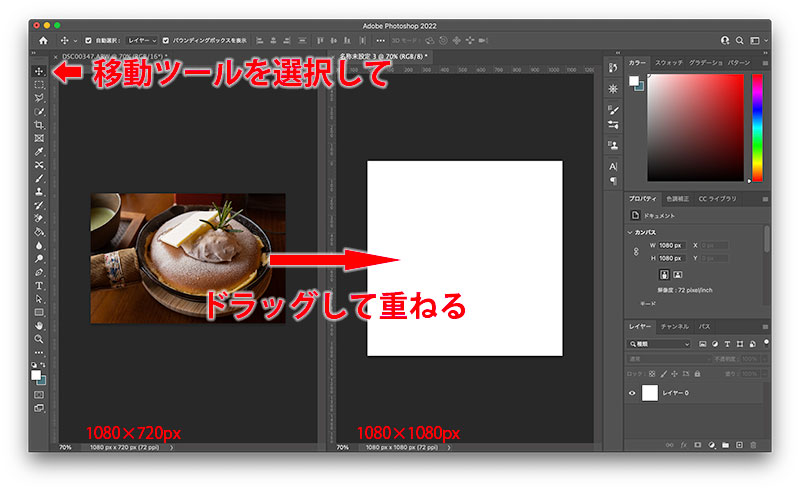Click the hue spectrum slider

[757, 128]
